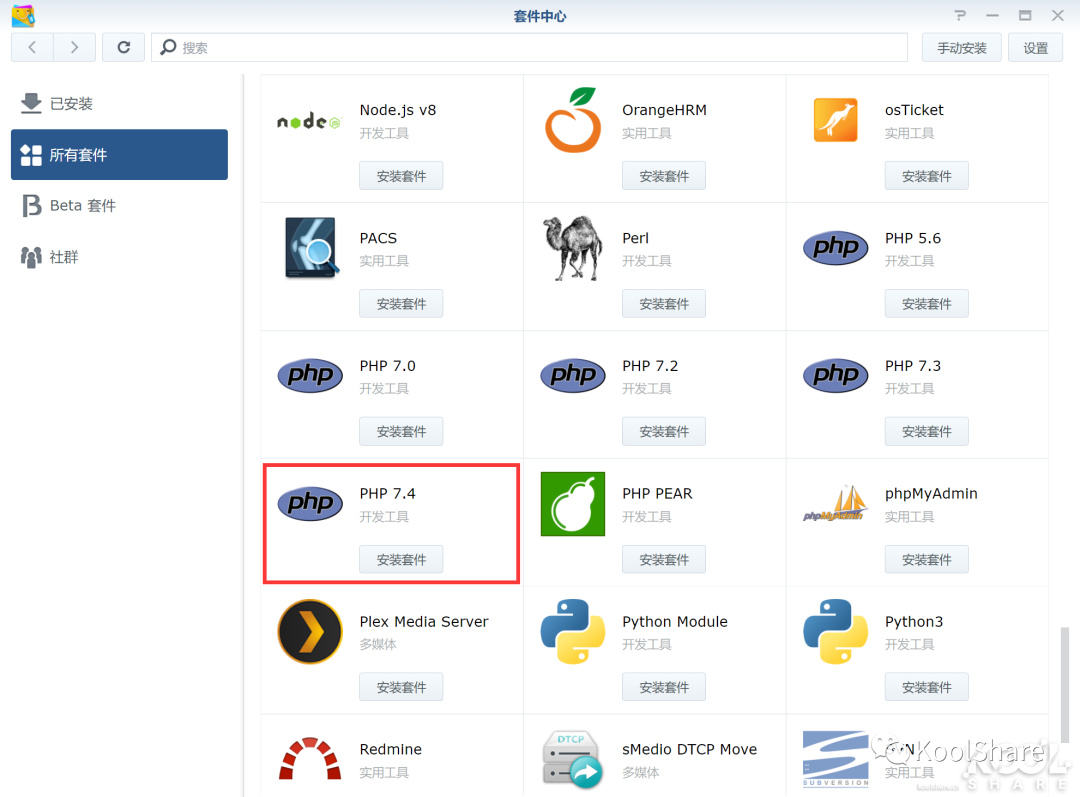Screen dimensions: 1080x797
Task: Refresh the package list
Action: (123, 48)
